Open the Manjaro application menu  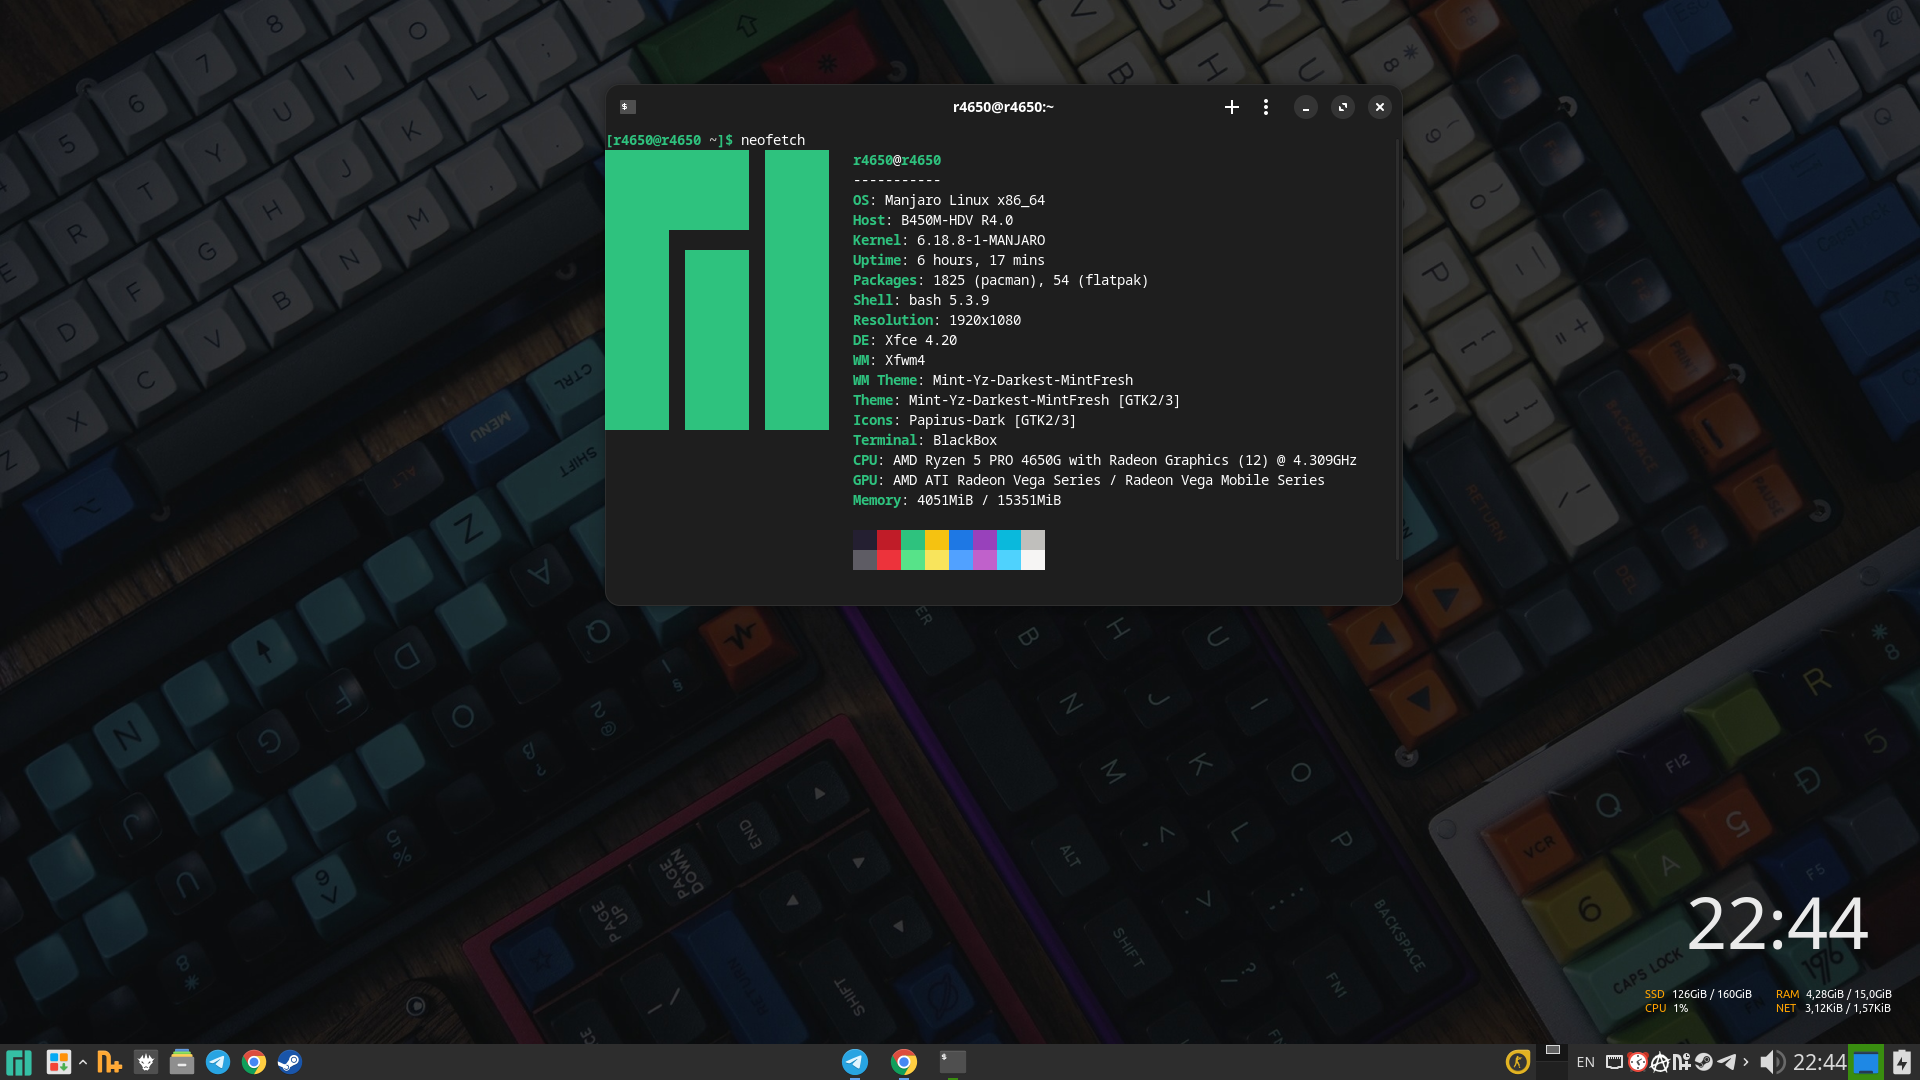(19, 1062)
